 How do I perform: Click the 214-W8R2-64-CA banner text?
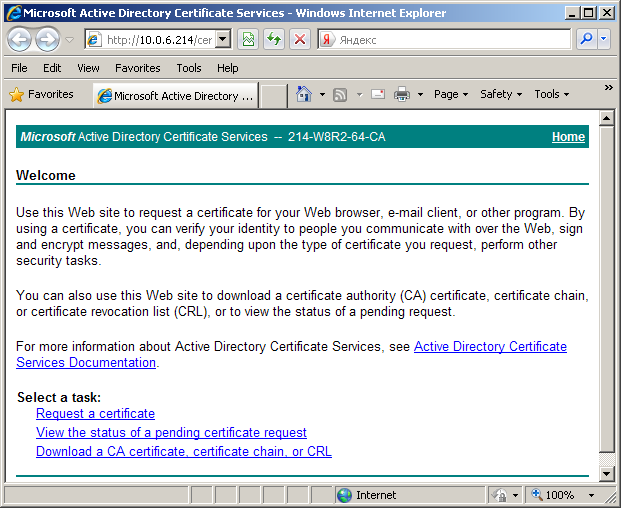pos(336,137)
